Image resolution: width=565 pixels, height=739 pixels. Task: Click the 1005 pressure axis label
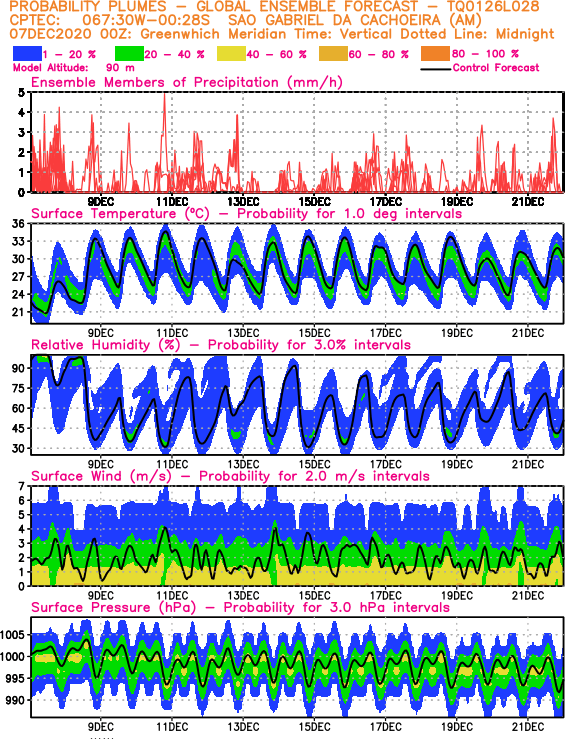click(14, 635)
